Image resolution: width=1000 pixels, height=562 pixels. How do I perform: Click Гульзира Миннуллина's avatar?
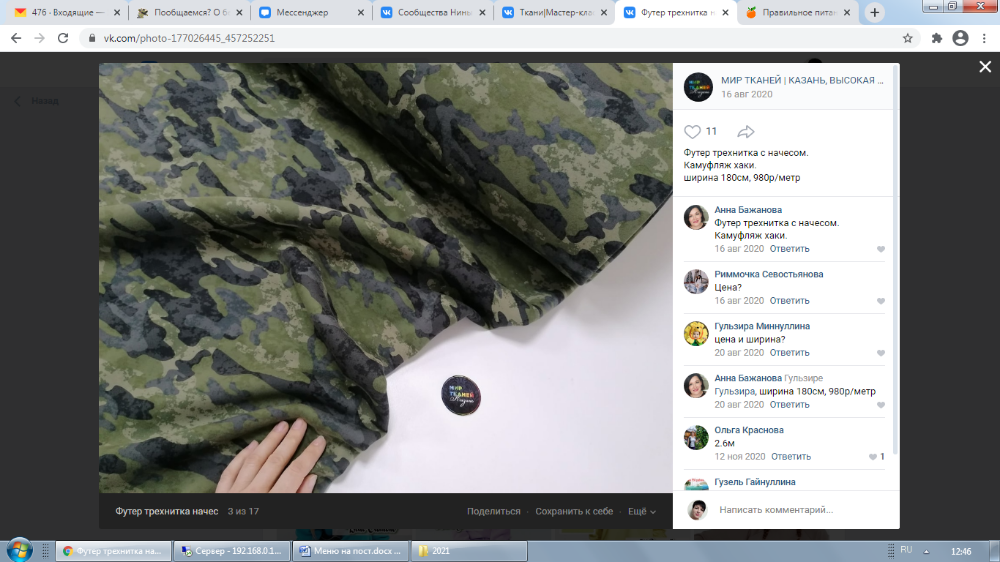[696, 334]
